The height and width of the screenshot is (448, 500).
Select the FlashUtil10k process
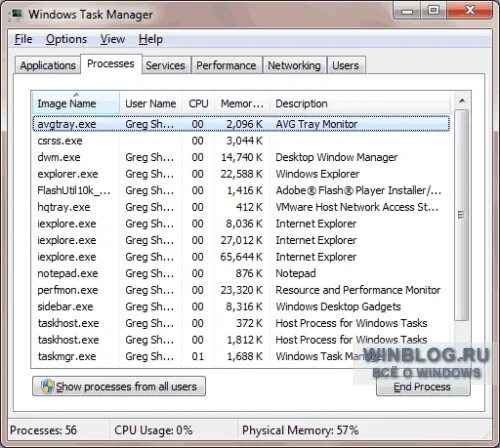pyautogui.click(x=241, y=190)
